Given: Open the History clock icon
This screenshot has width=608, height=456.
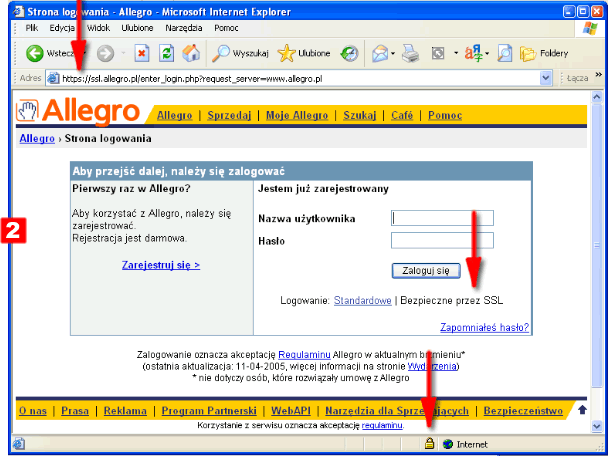Looking at the screenshot, I should pos(349,54).
